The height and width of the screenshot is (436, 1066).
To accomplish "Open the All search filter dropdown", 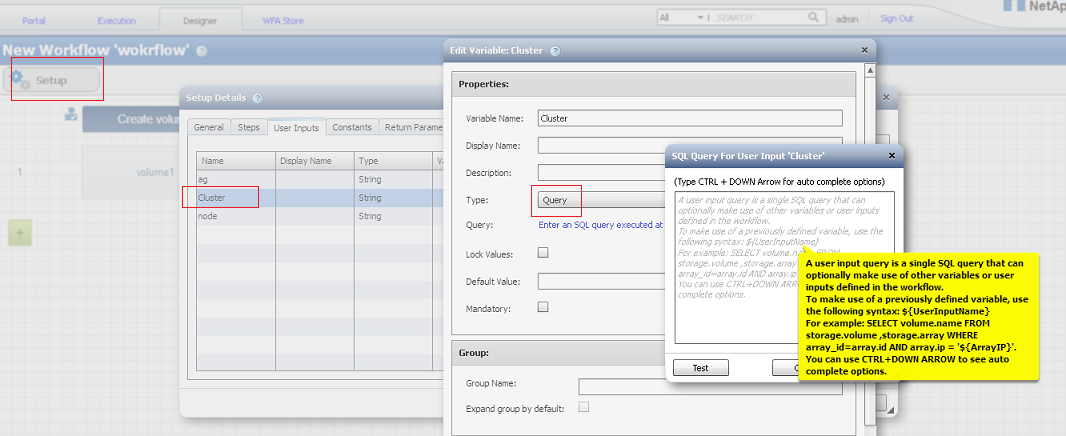I will [x=683, y=18].
